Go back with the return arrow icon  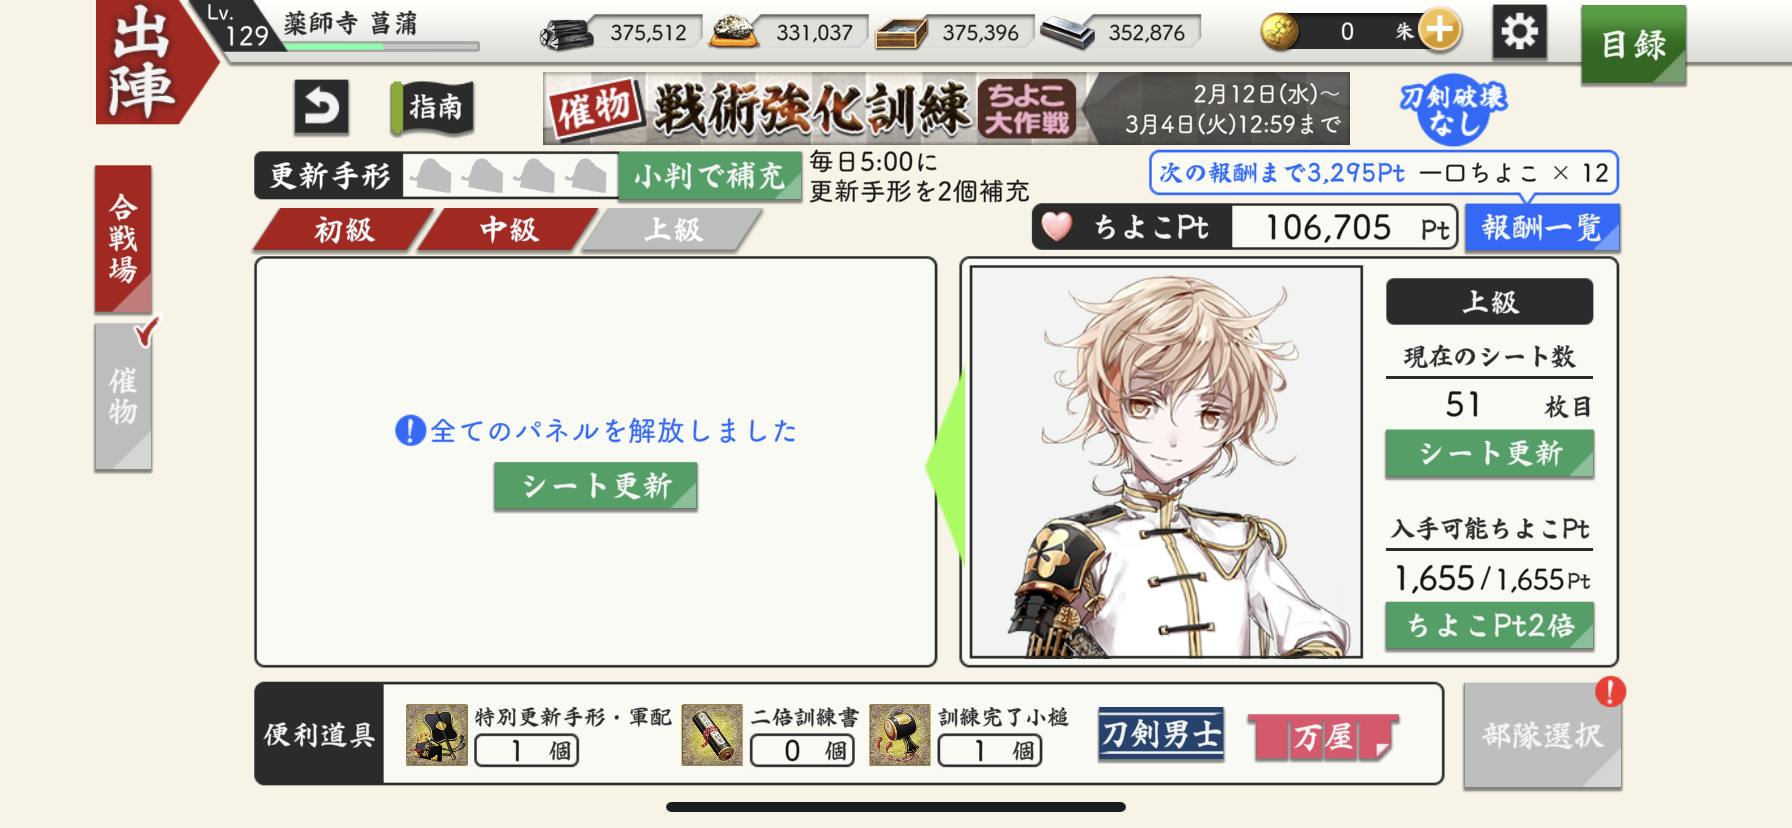coord(321,107)
